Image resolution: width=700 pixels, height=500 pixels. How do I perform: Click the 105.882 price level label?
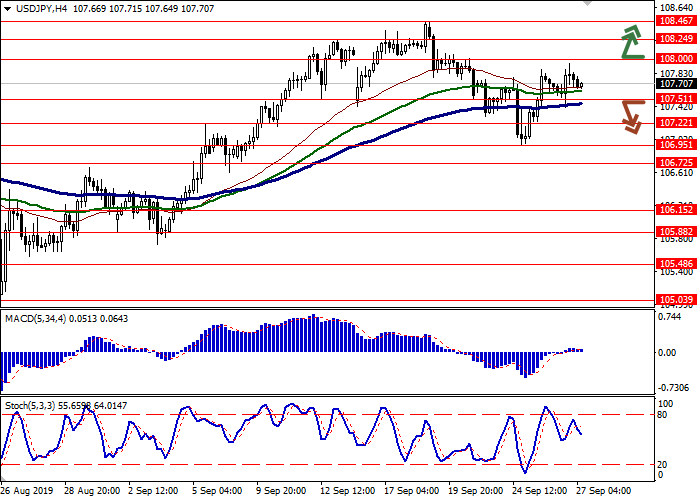(675, 231)
